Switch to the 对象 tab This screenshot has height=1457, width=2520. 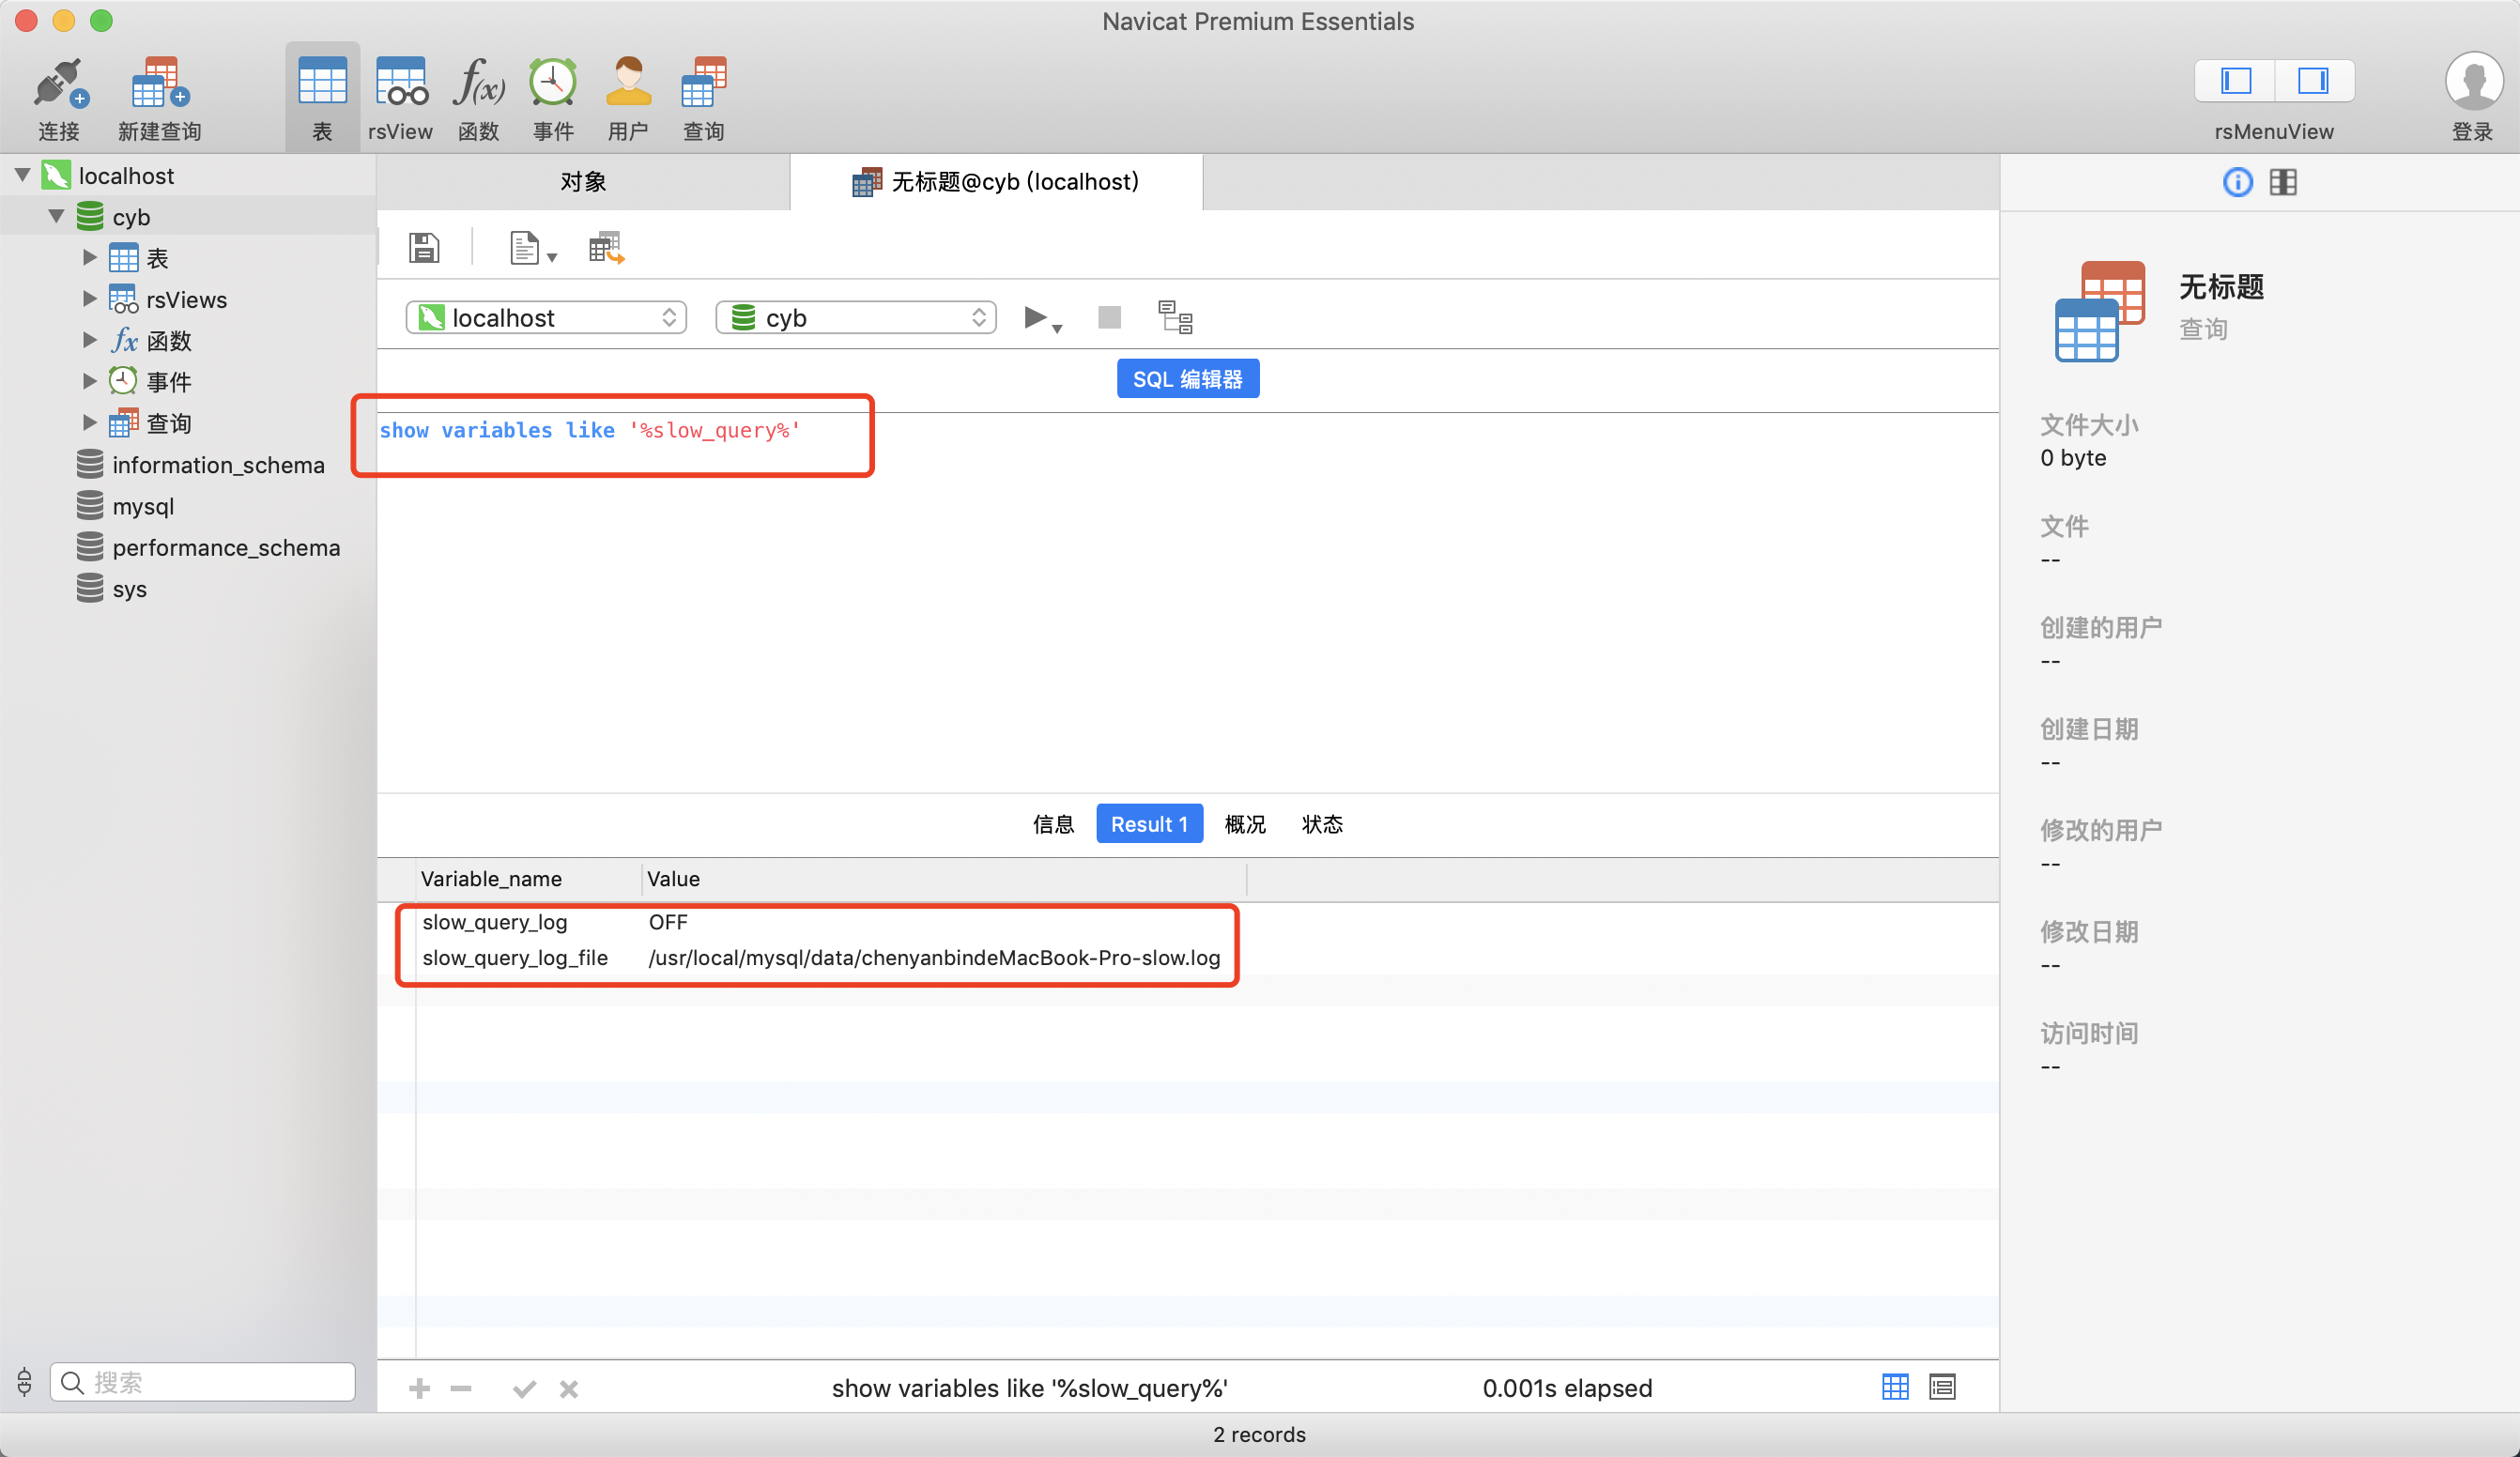583,182
